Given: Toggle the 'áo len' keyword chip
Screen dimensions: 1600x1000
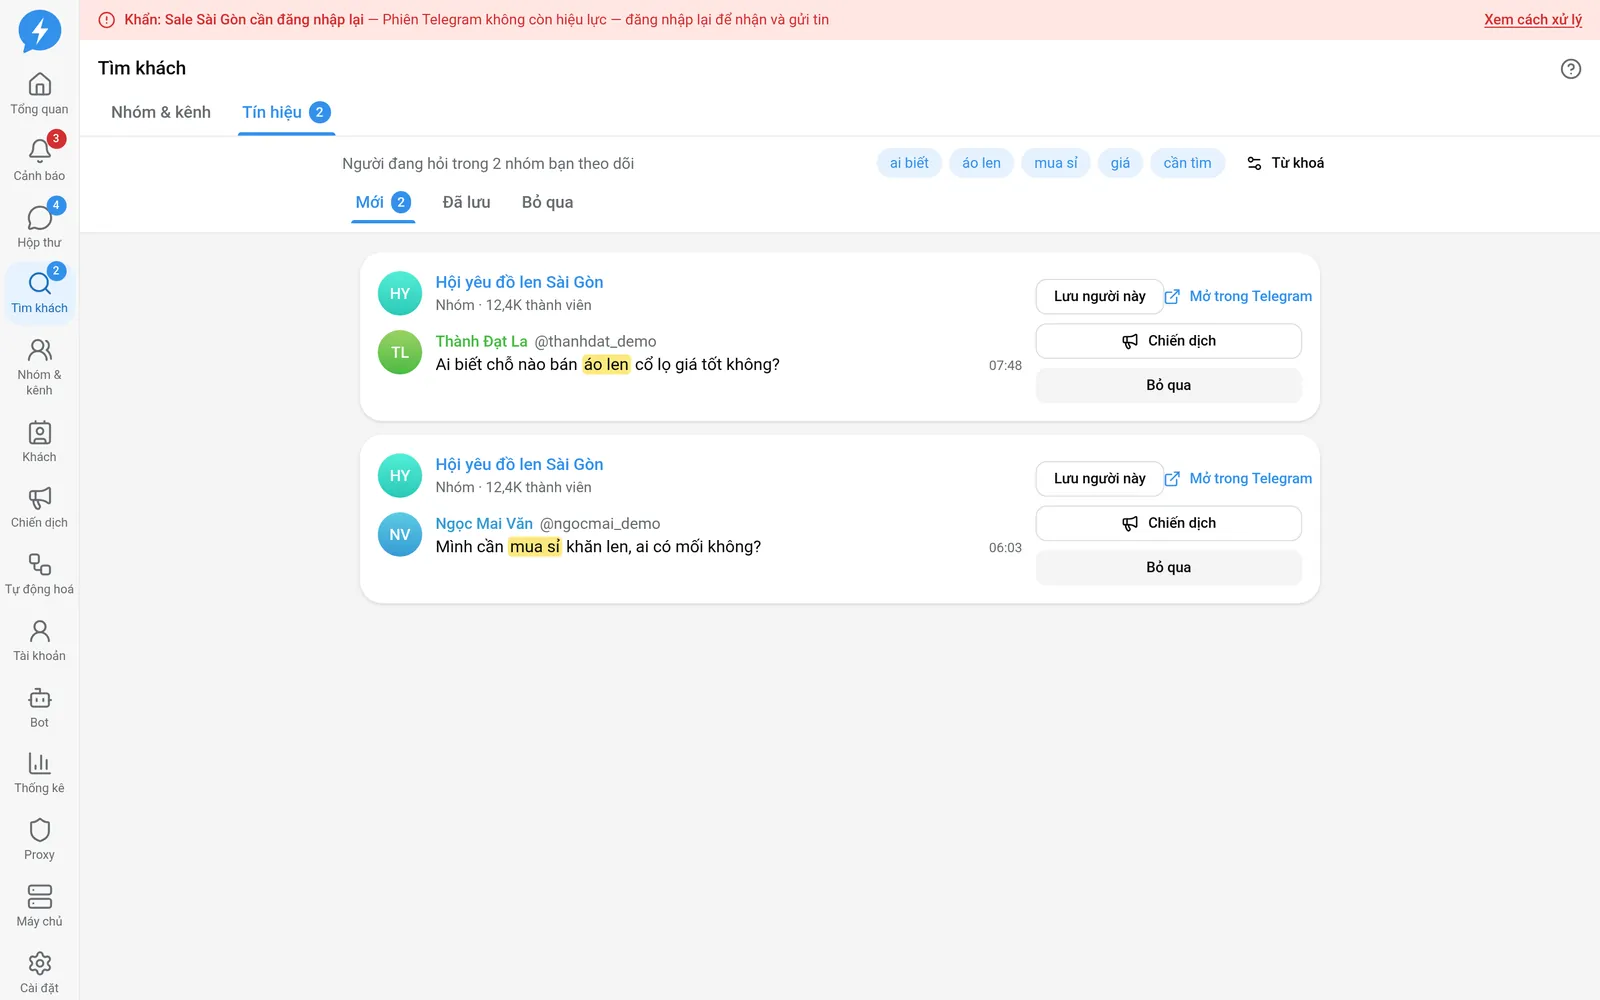Looking at the screenshot, I should click(x=981, y=163).
